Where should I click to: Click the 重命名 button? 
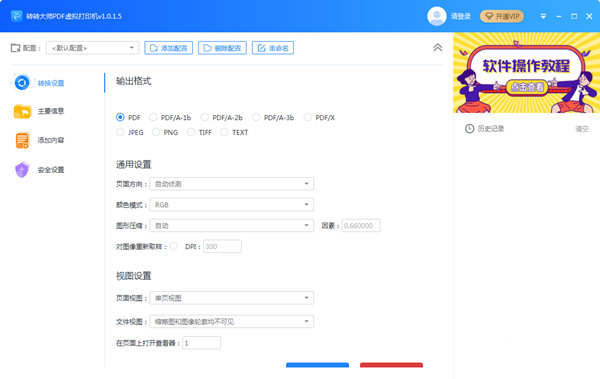pos(273,48)
